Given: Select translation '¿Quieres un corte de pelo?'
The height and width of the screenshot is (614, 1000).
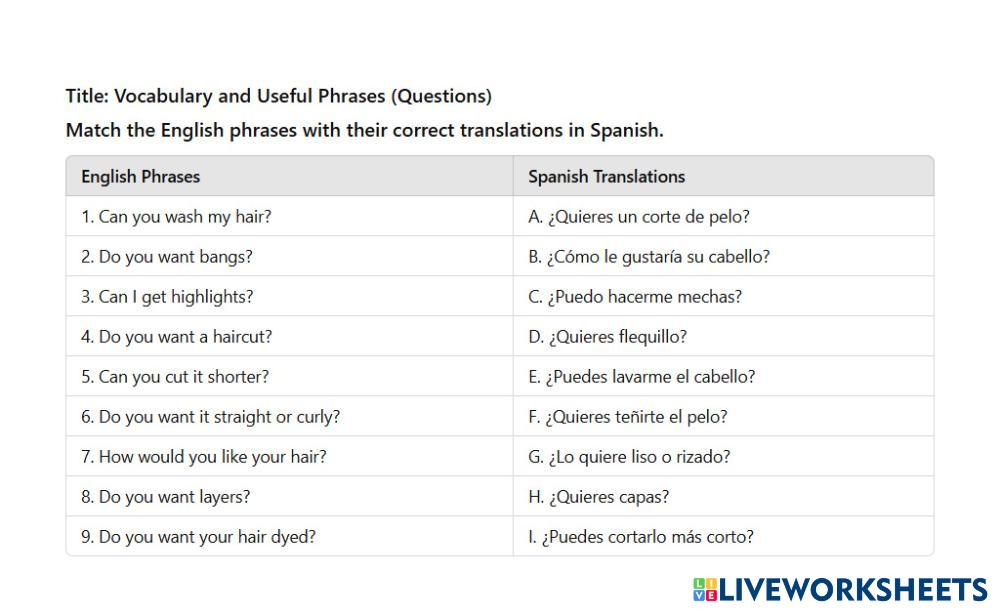Looking at the screenshot, I should click(x=639, y=217).
